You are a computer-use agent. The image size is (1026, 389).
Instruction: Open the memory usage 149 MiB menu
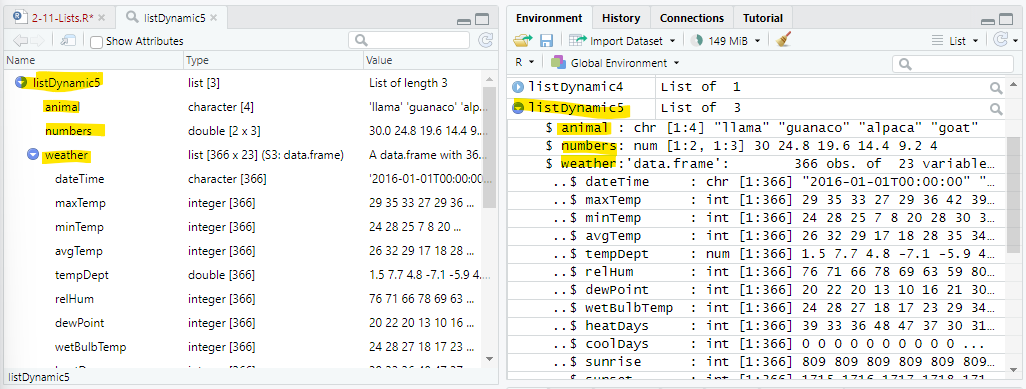point(726,41)
